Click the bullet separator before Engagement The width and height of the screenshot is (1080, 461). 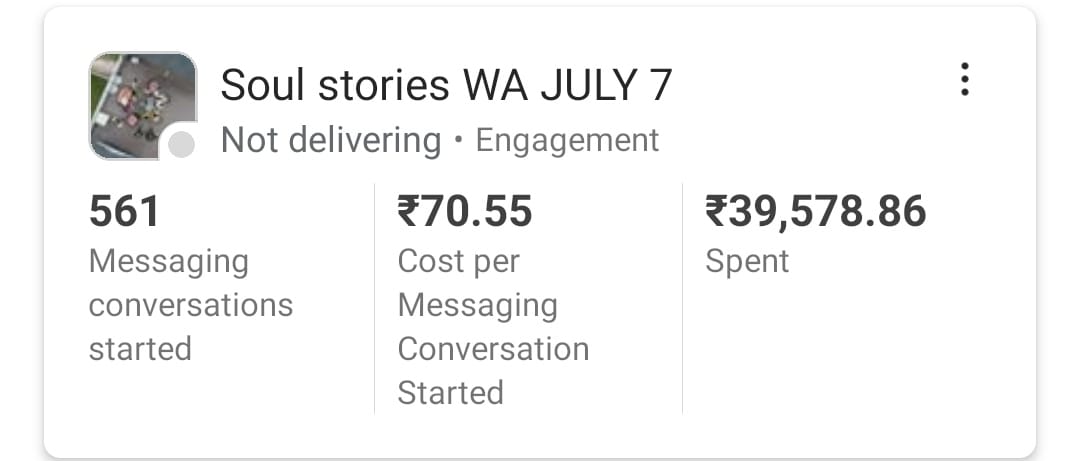[458, 141]
